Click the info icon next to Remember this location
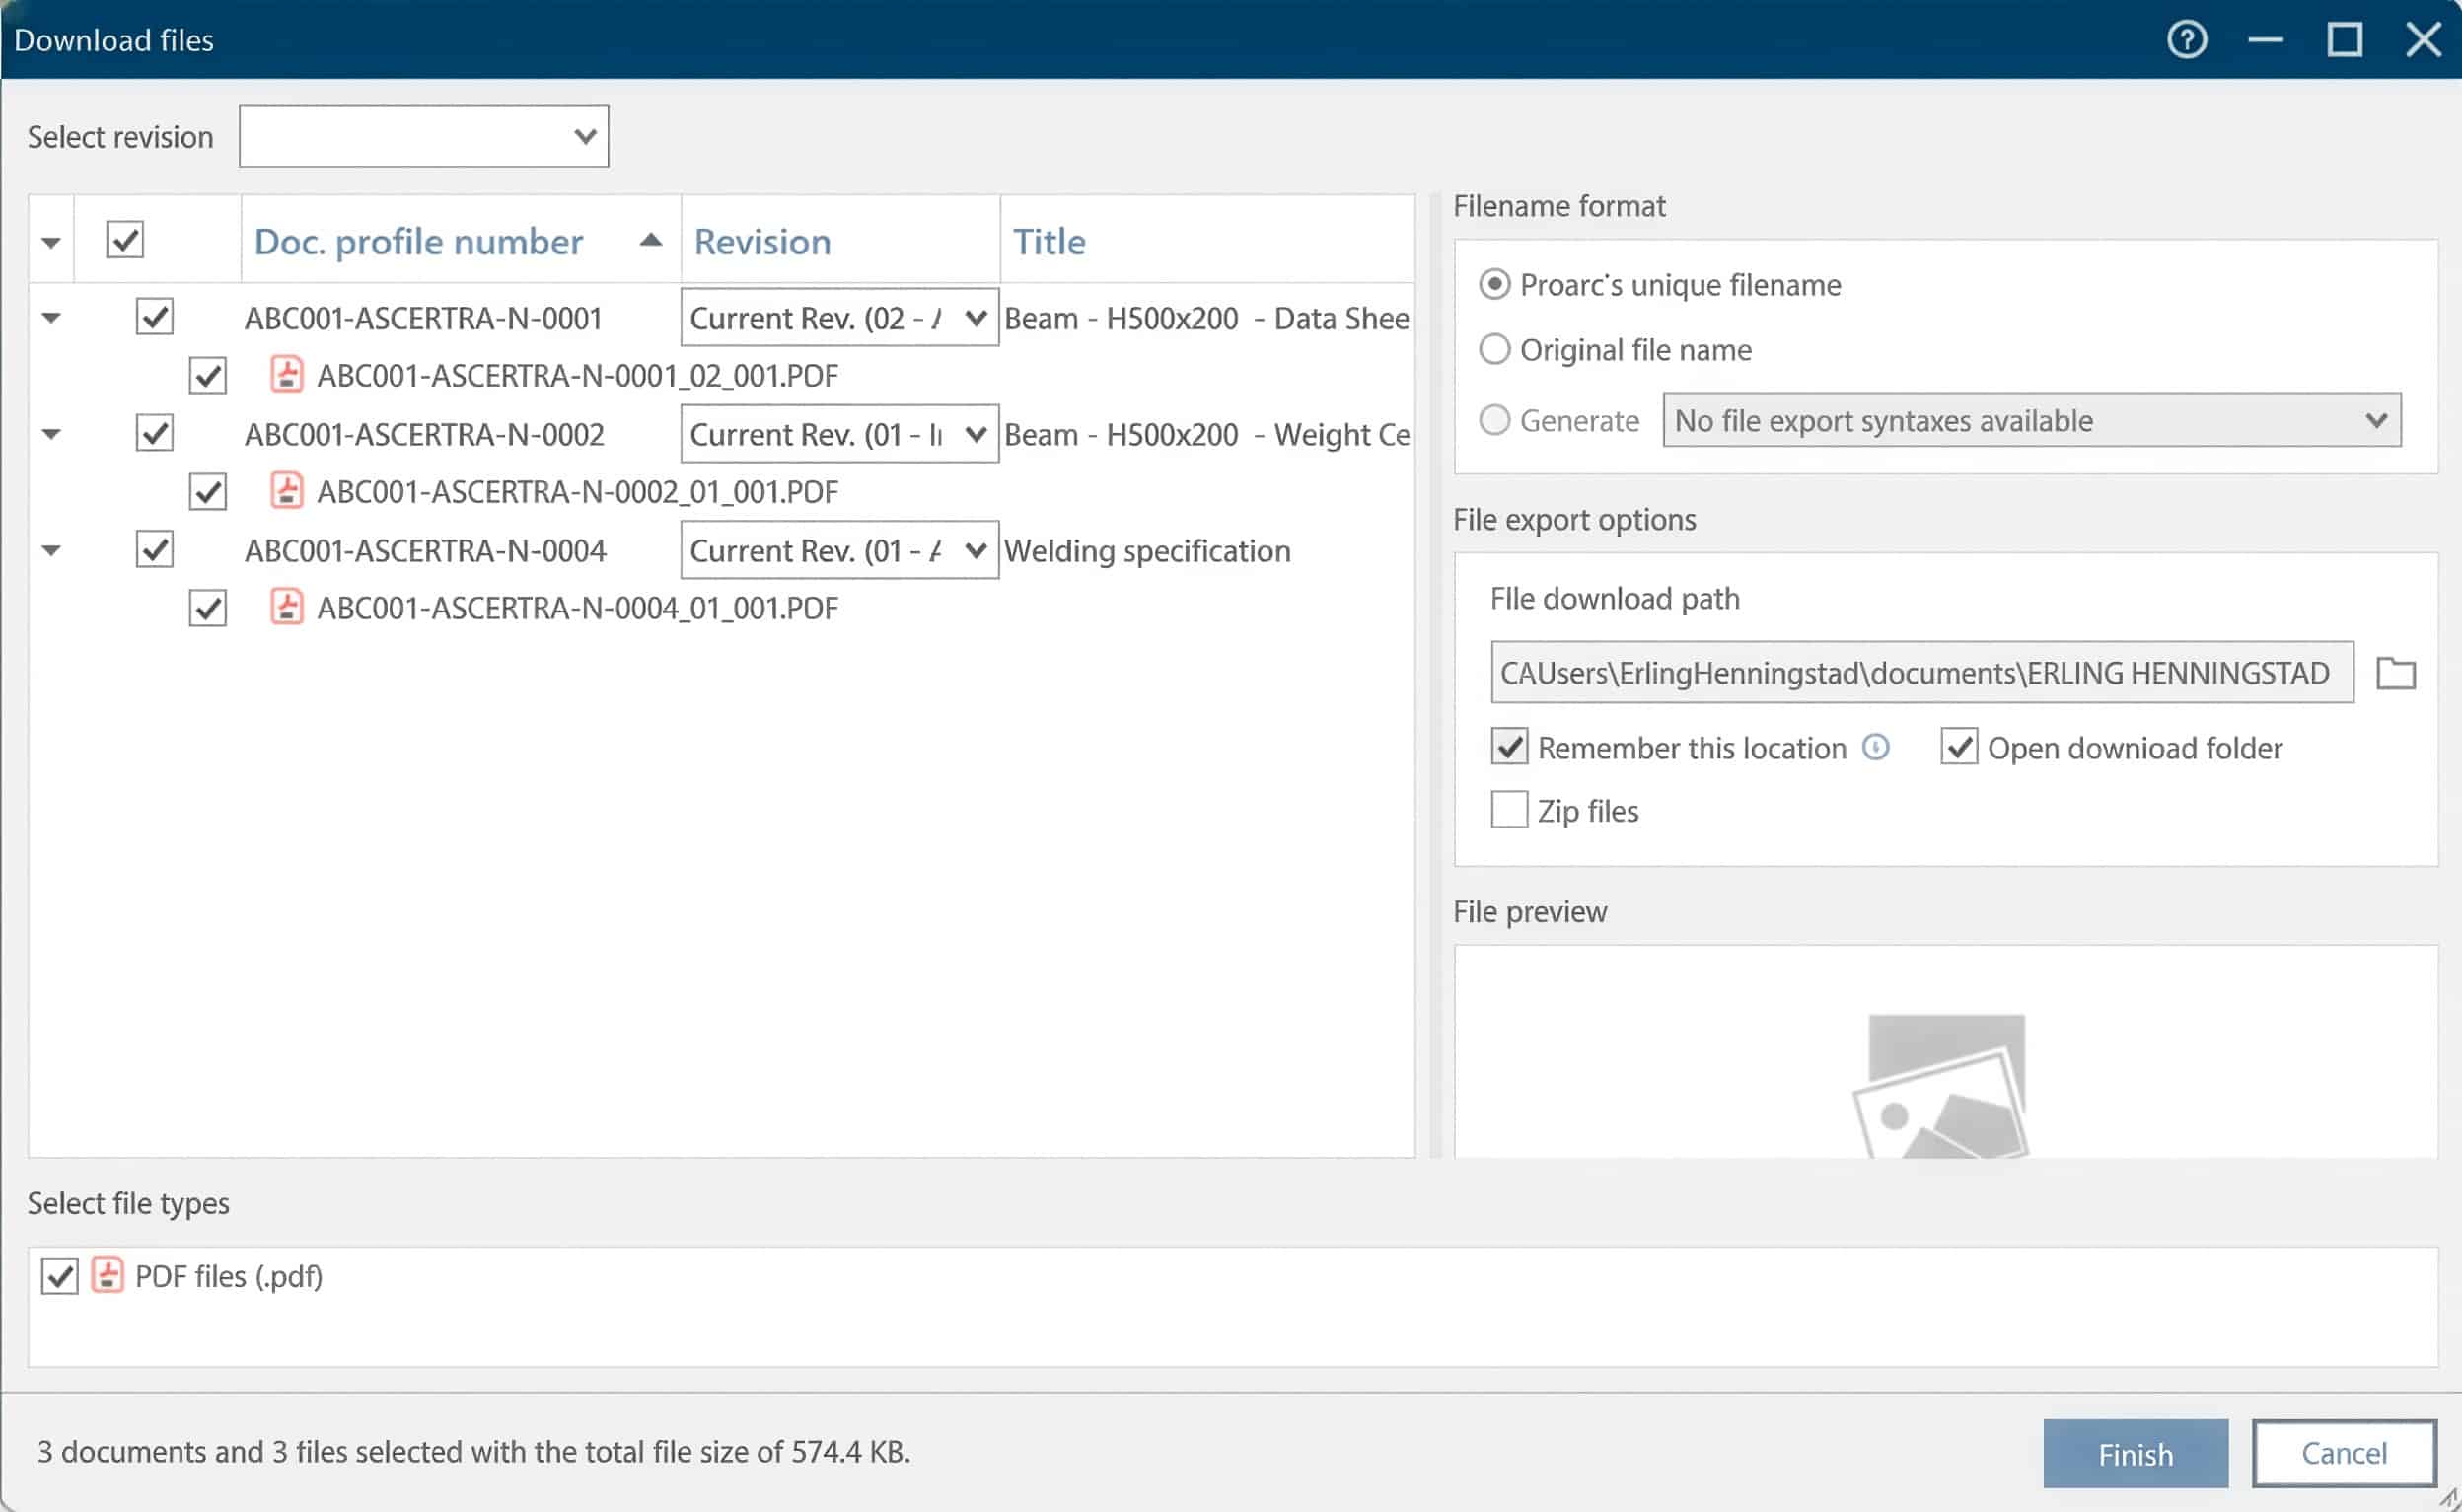This screenshot has height=1512, width=2462. (1875, 747)
